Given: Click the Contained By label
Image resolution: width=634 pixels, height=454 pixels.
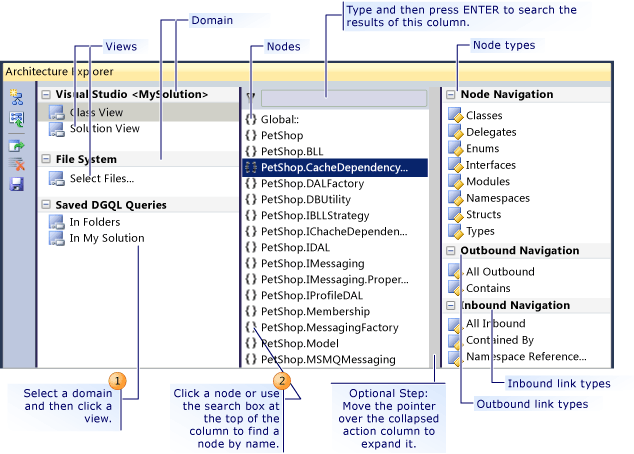Looking at the screenshot, I should click(500, 340).
